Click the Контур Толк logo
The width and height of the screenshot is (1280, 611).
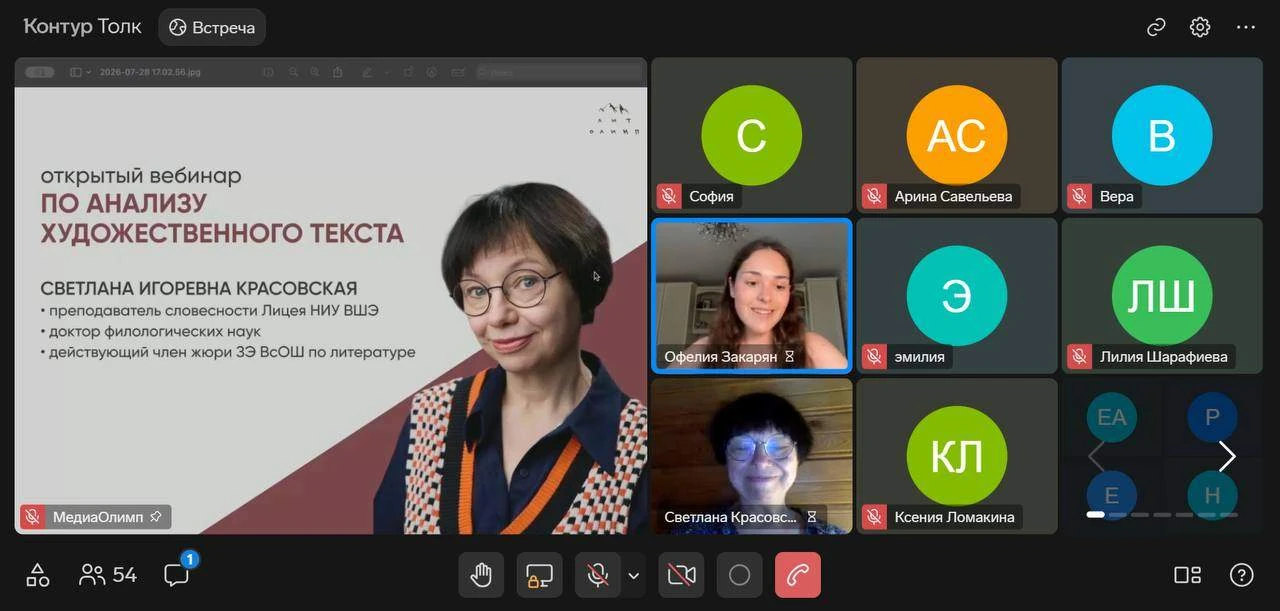click(82, 27)
